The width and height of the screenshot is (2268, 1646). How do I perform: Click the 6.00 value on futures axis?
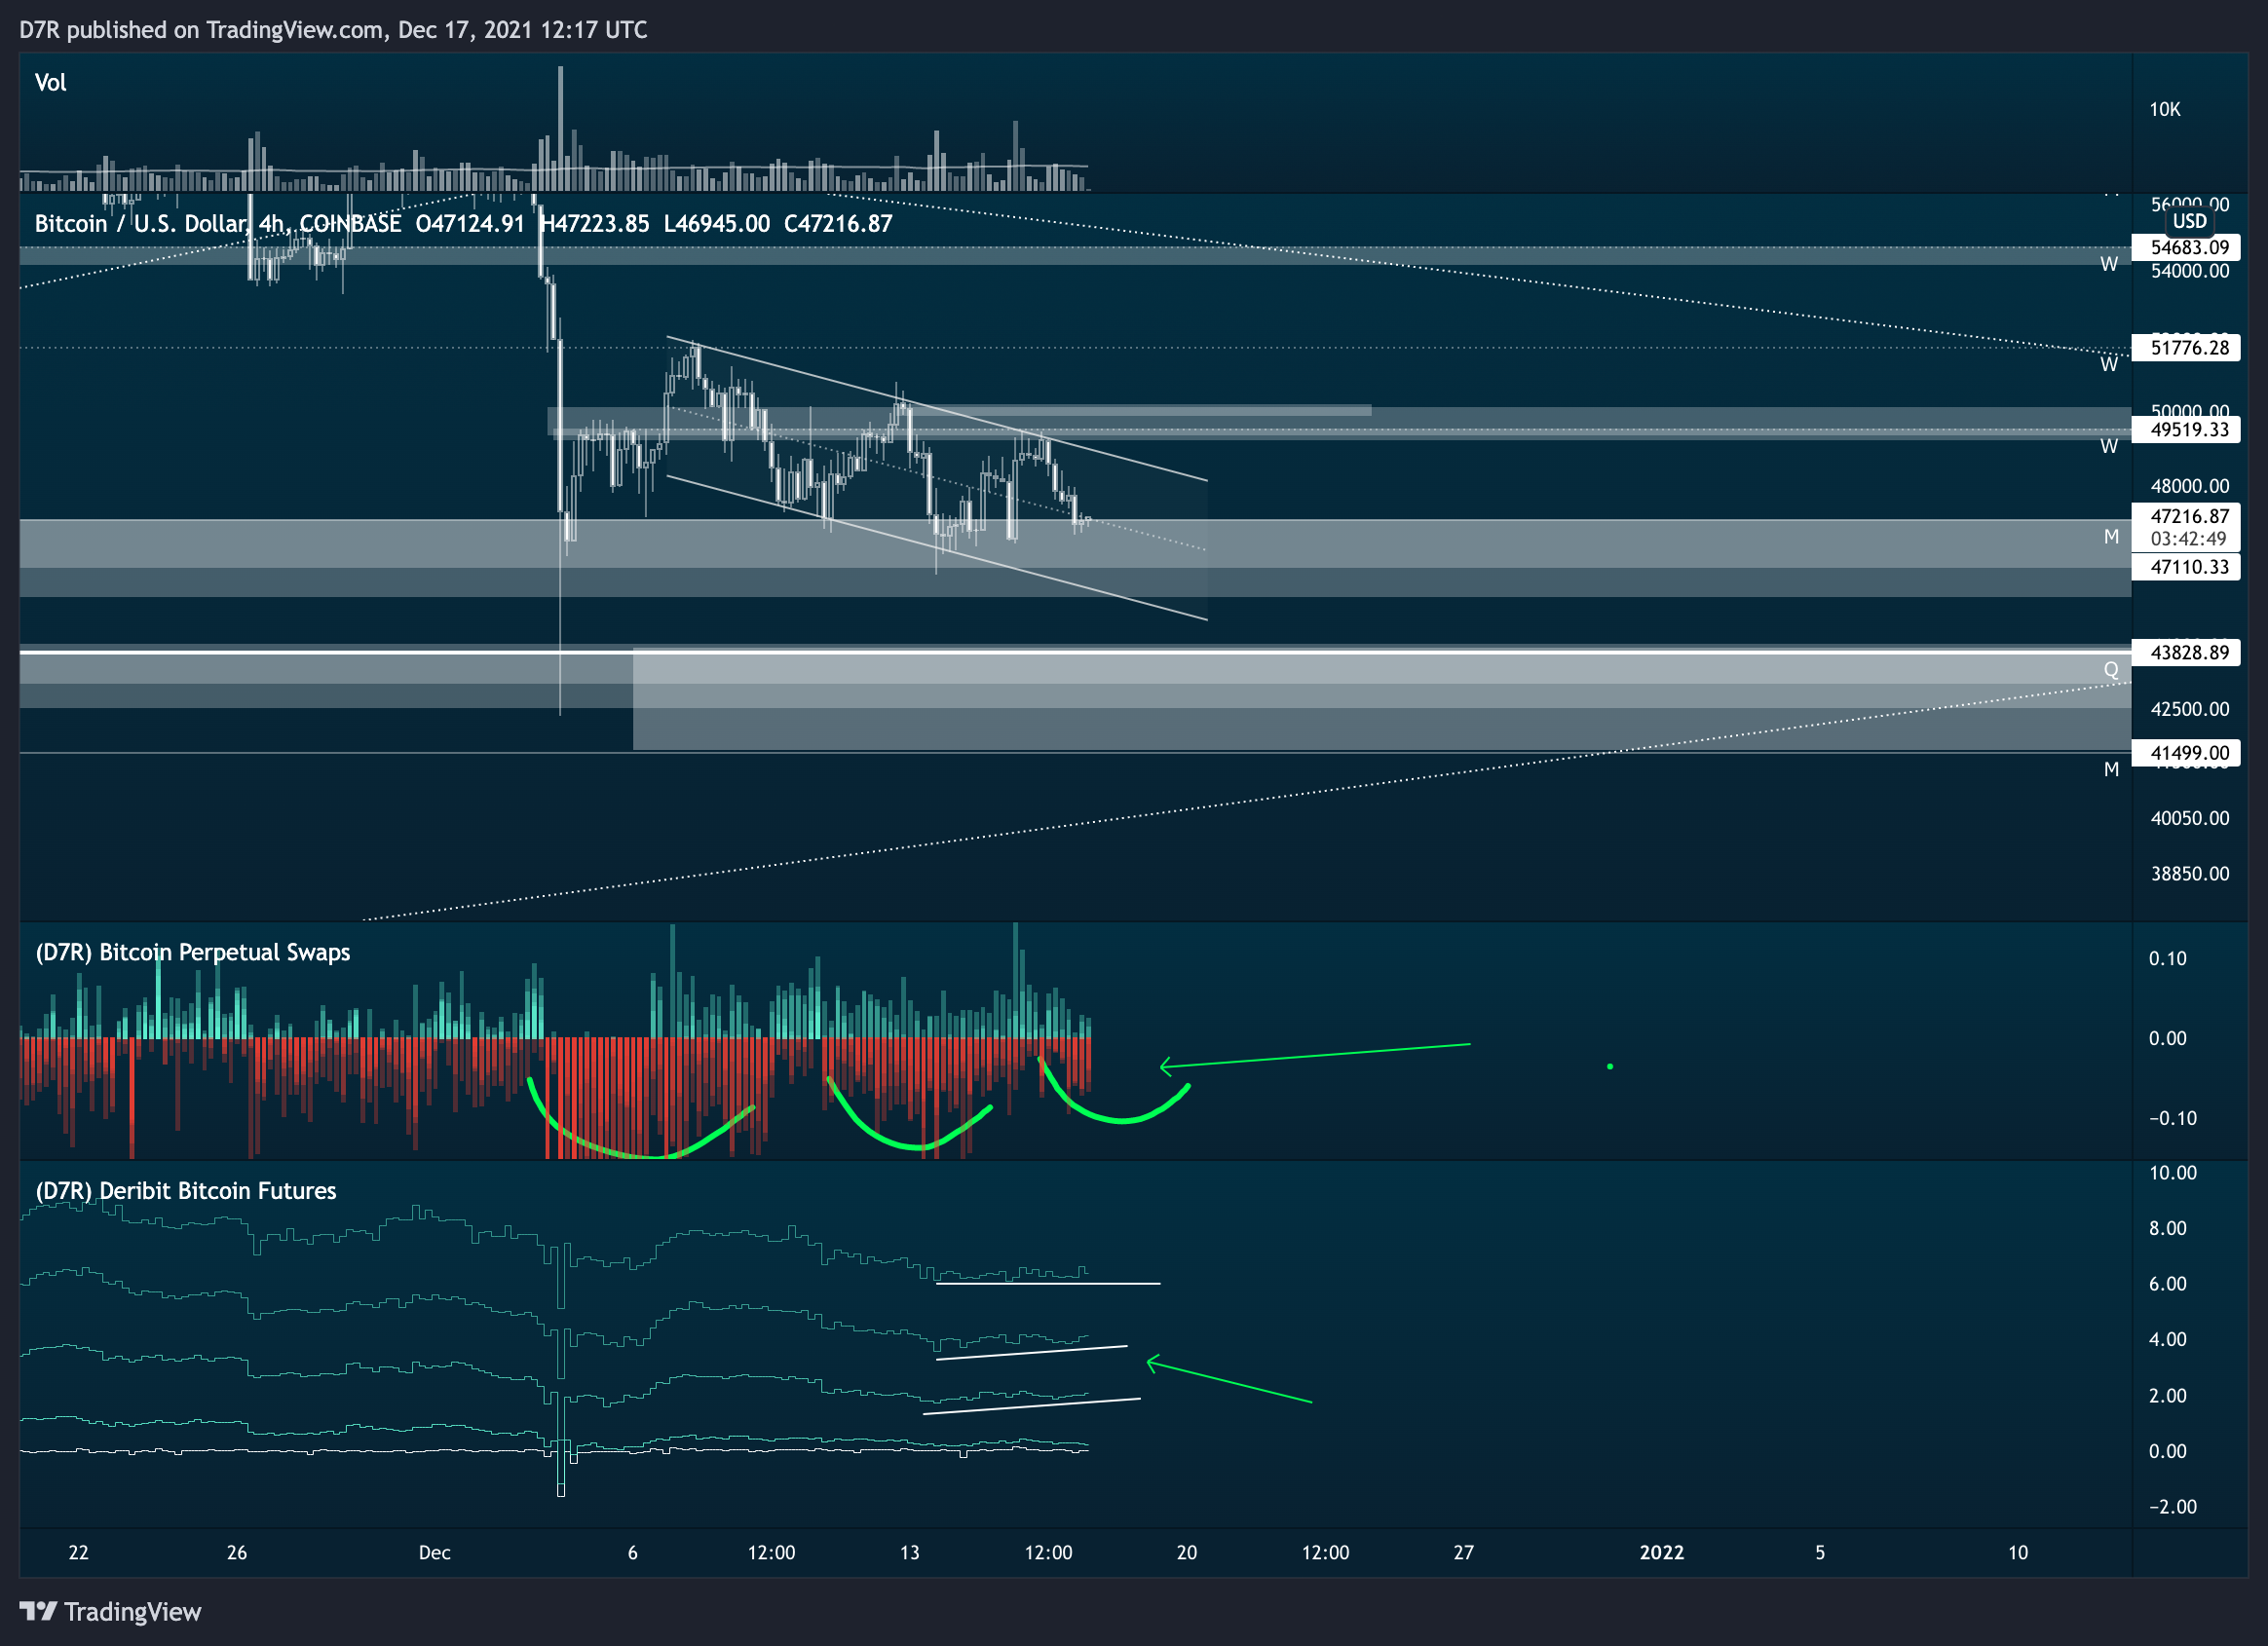tap(2168, 1284)
